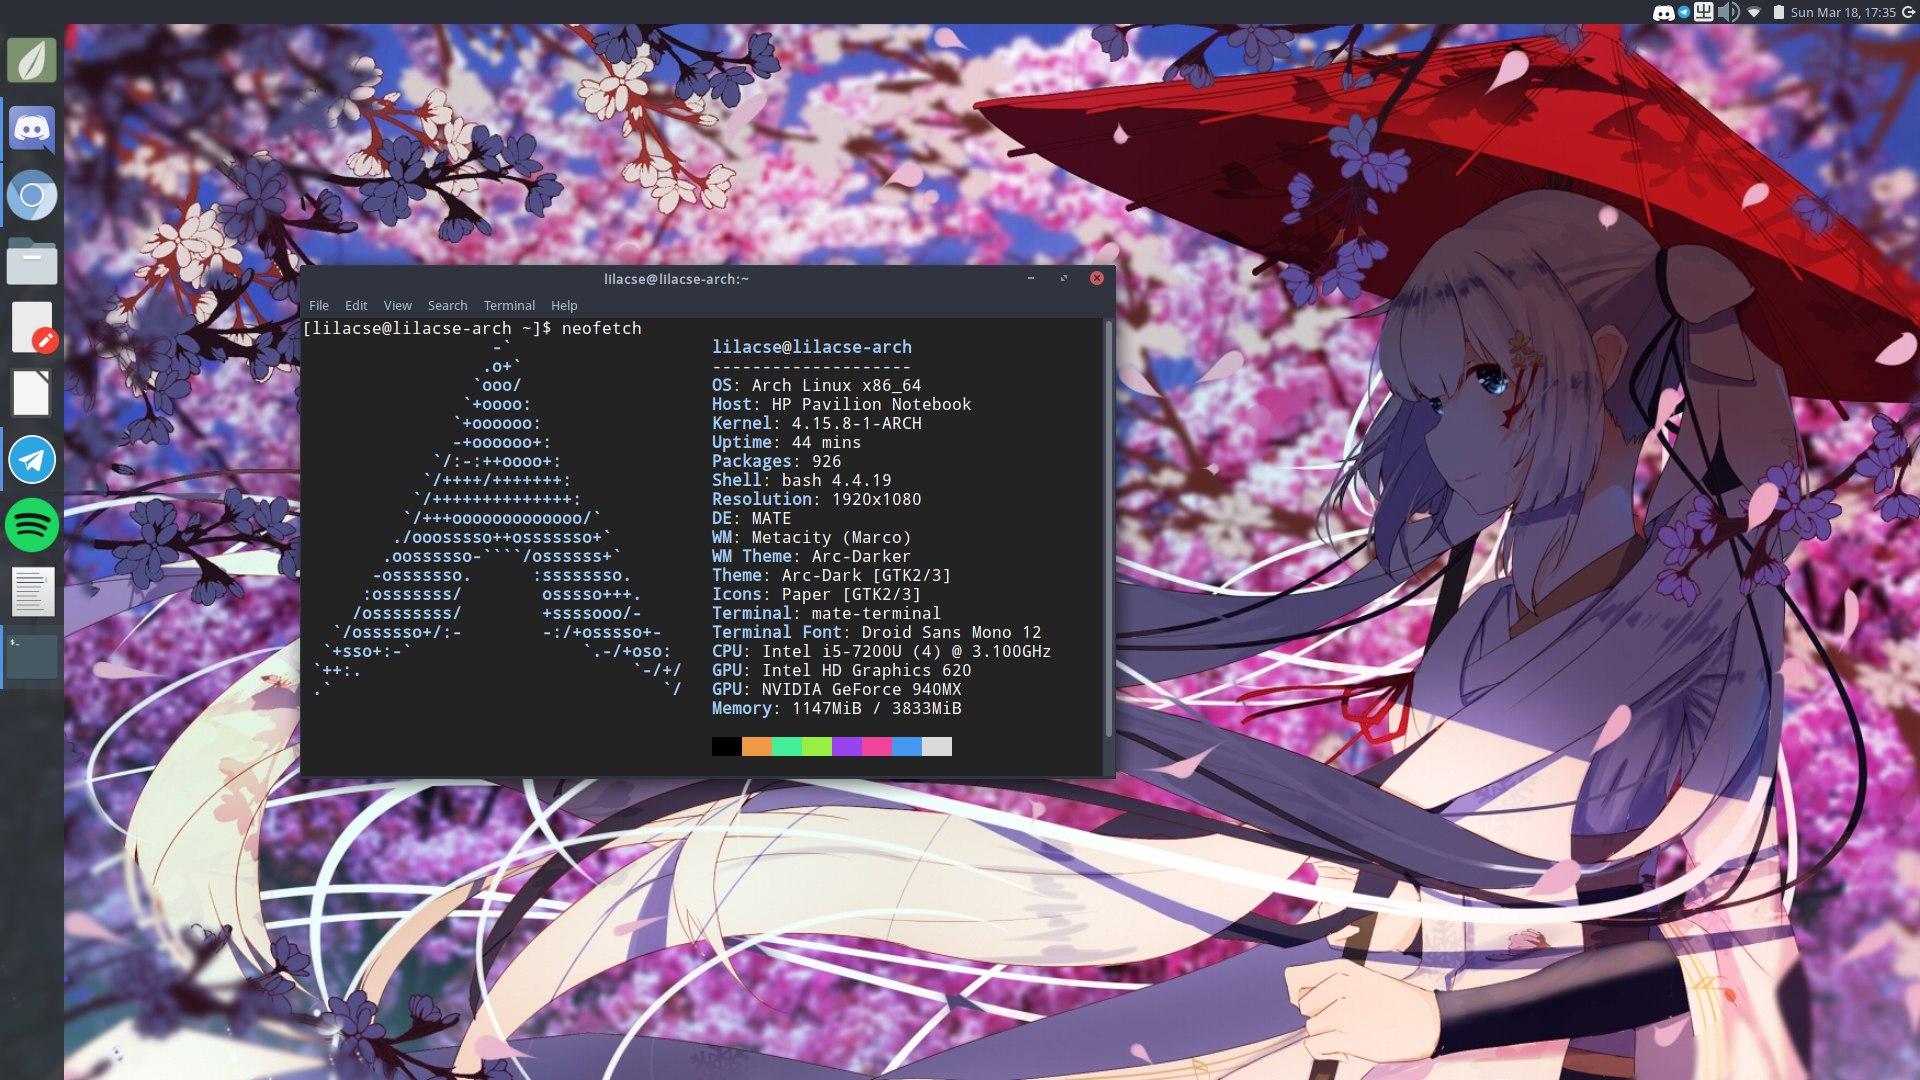The image size is (1920, 1080).
Task: Open the input method tray icon
Action: coord(1703,12)
